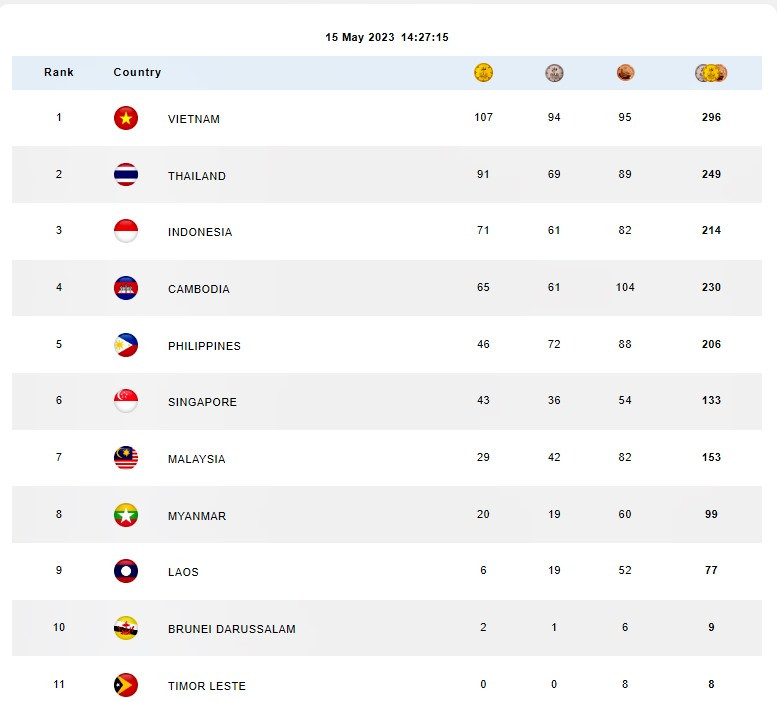Click the Laos flag icon

[126, 571]
